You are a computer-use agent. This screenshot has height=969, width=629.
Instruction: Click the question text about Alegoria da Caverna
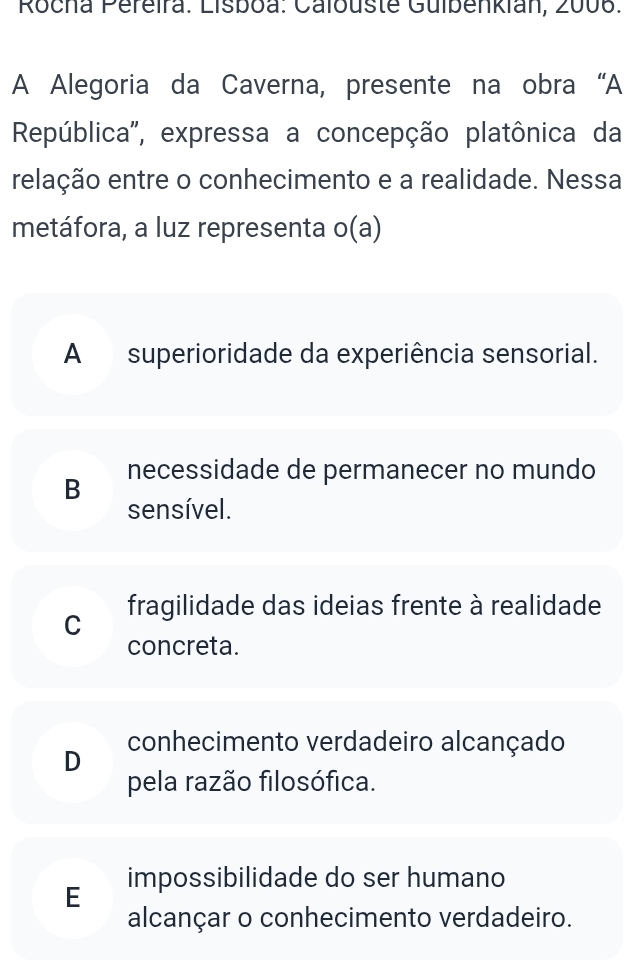[x=316, y=156]
